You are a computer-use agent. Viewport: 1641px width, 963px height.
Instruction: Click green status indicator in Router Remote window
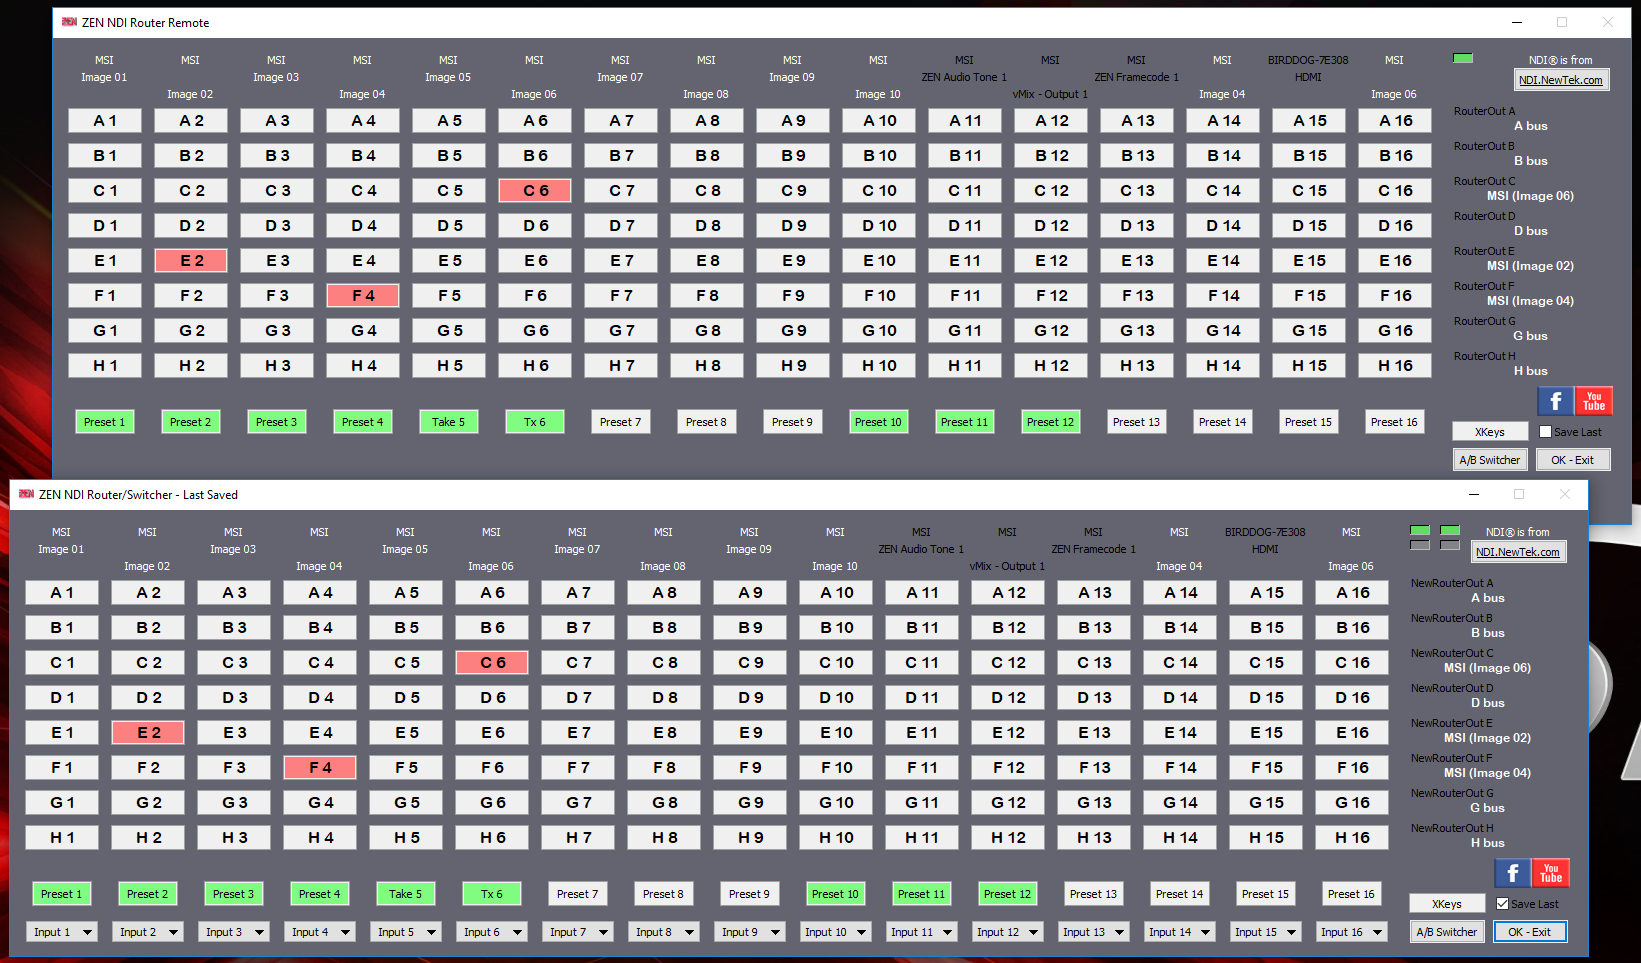(1462, 58)
